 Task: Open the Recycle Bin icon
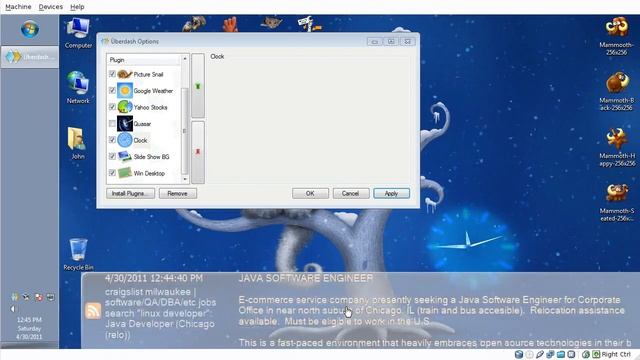[78, 254]
